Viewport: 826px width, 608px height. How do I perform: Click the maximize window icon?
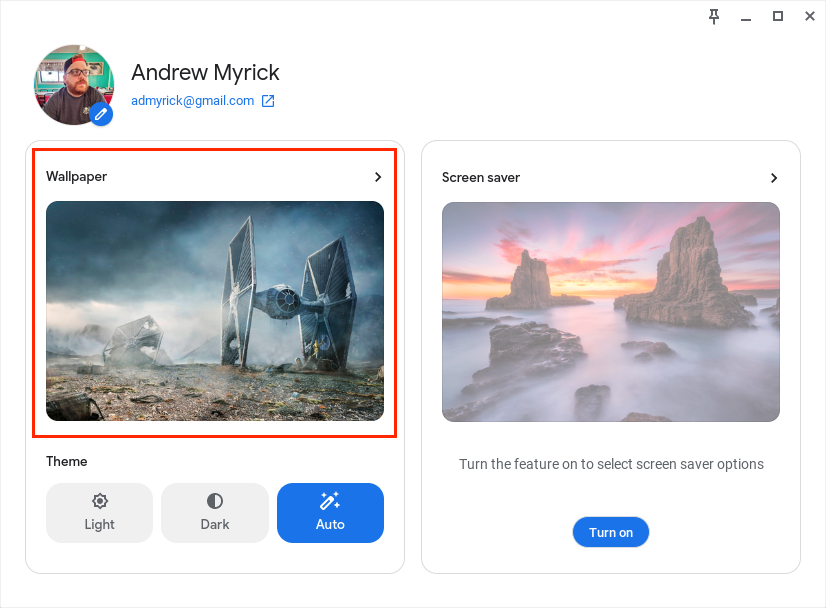point(777,16)
